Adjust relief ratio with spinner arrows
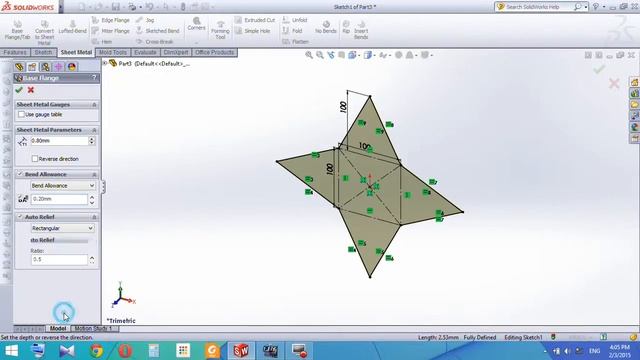 (92, 260)
